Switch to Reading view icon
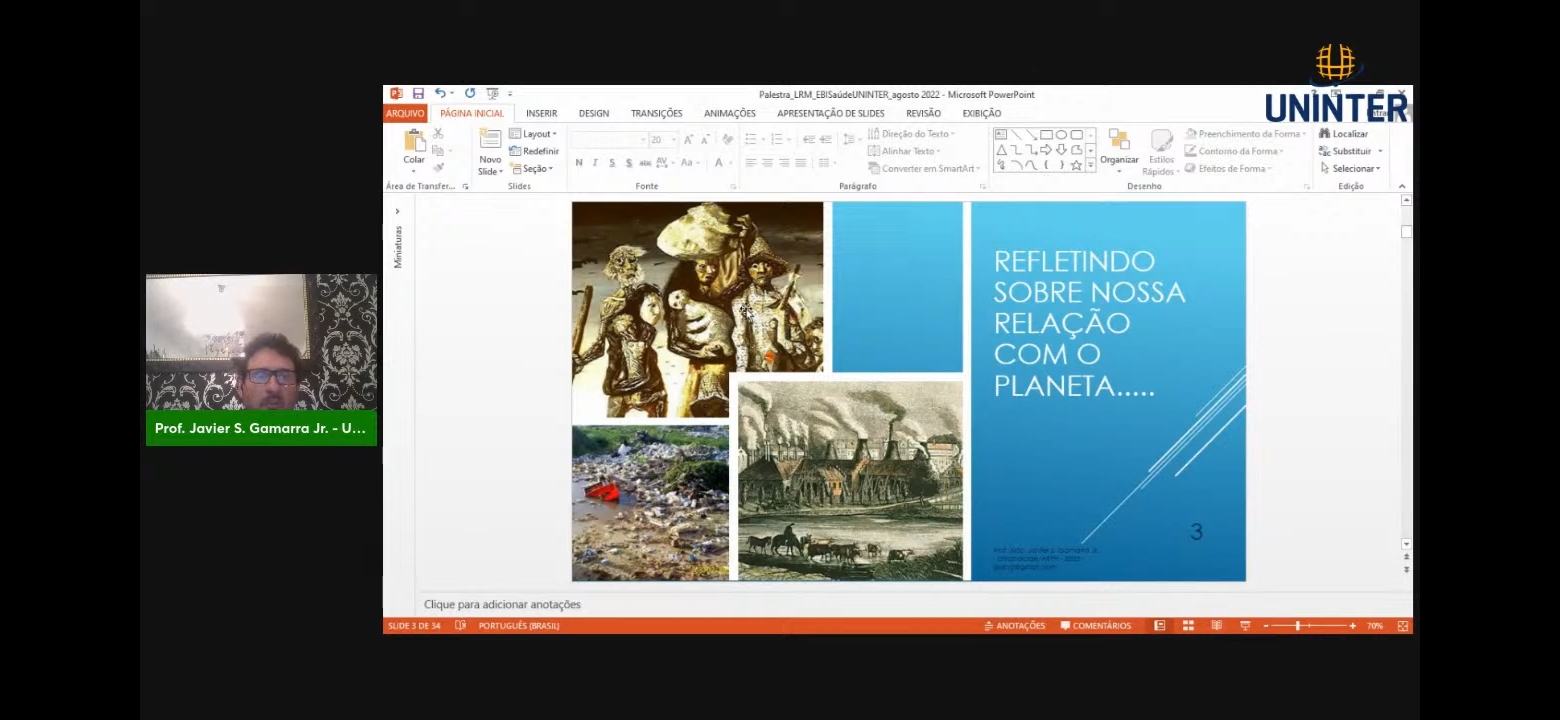Viewport: 1560px width, 720px height. coord(1216,626)
